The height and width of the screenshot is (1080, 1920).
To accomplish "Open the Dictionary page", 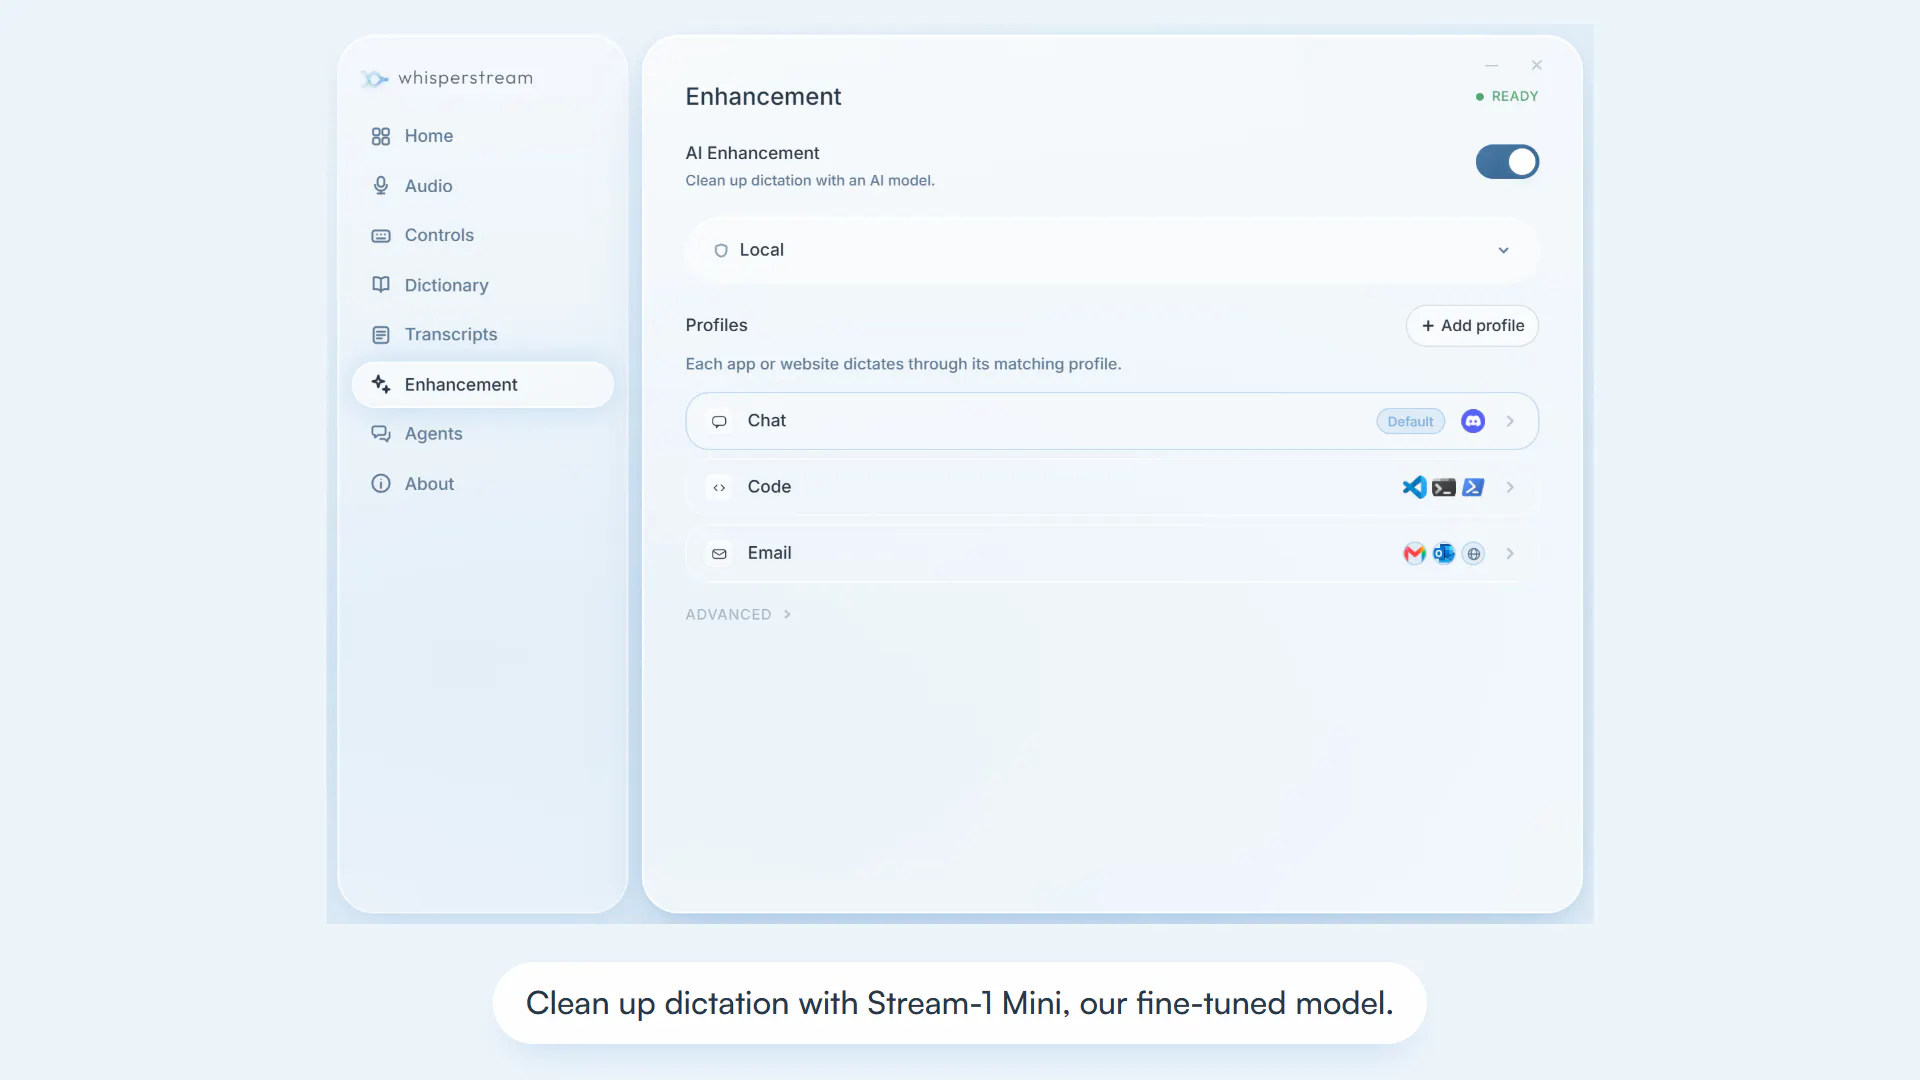I will tap(483, 285).
